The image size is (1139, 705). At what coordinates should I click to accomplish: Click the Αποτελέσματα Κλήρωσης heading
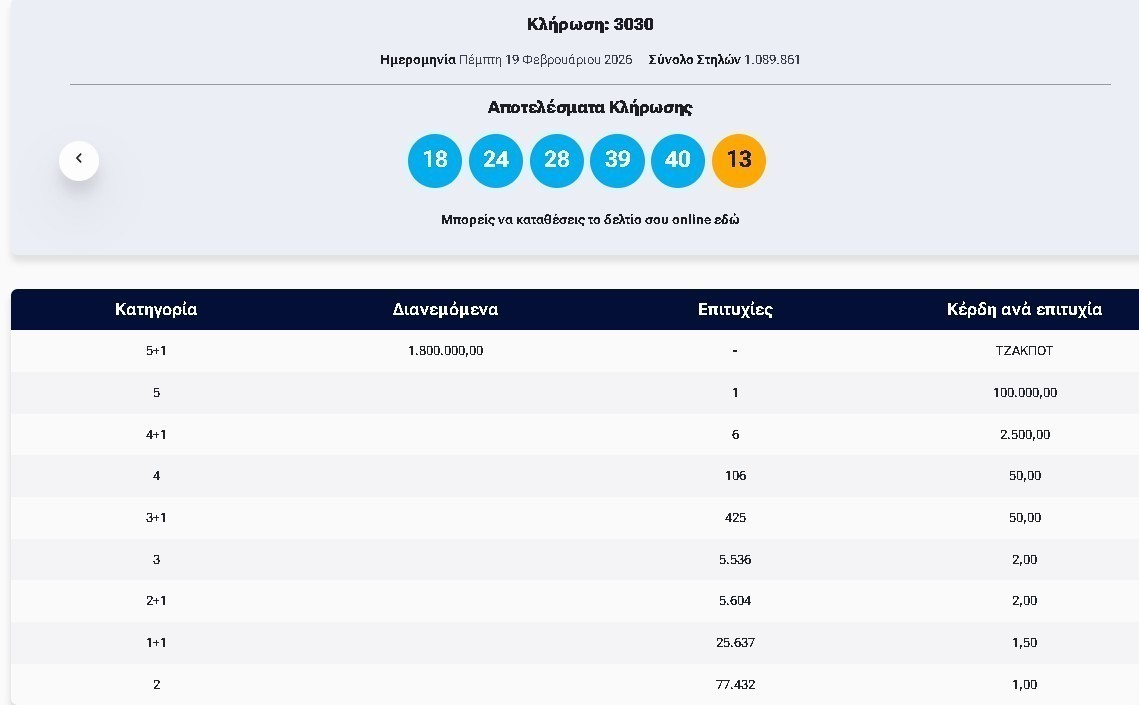tap(590, 107)
